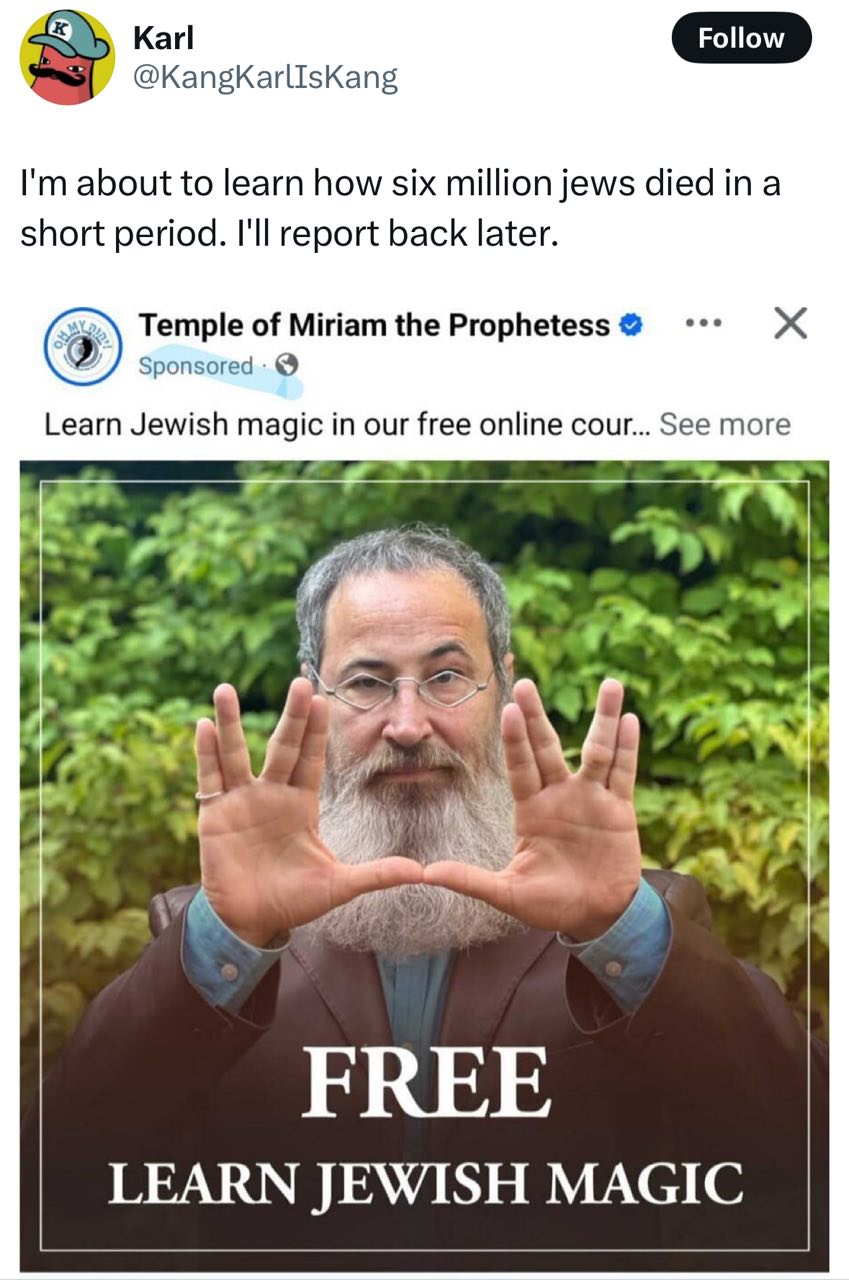Click the black Follow button
The image size is (849, 1280).
(741, 38)
